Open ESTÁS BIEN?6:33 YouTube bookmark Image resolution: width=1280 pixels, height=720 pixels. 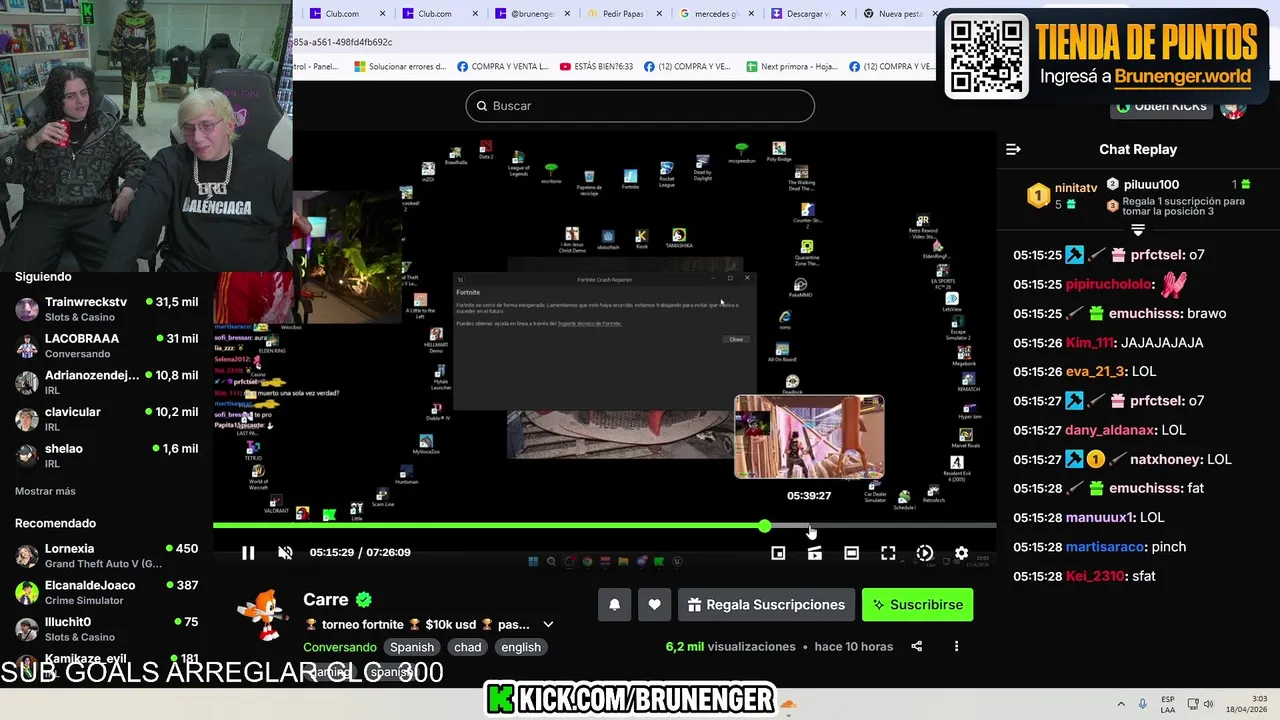[x=597, y=67]
